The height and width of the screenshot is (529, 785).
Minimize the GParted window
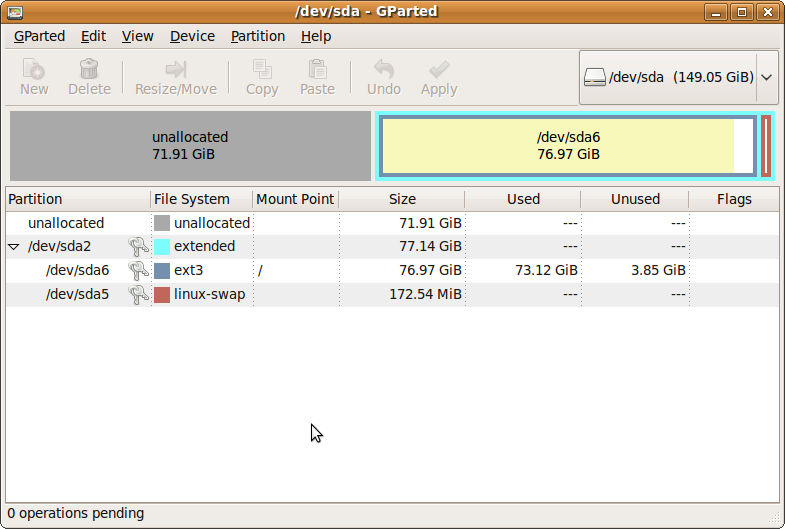coord(716,12)
